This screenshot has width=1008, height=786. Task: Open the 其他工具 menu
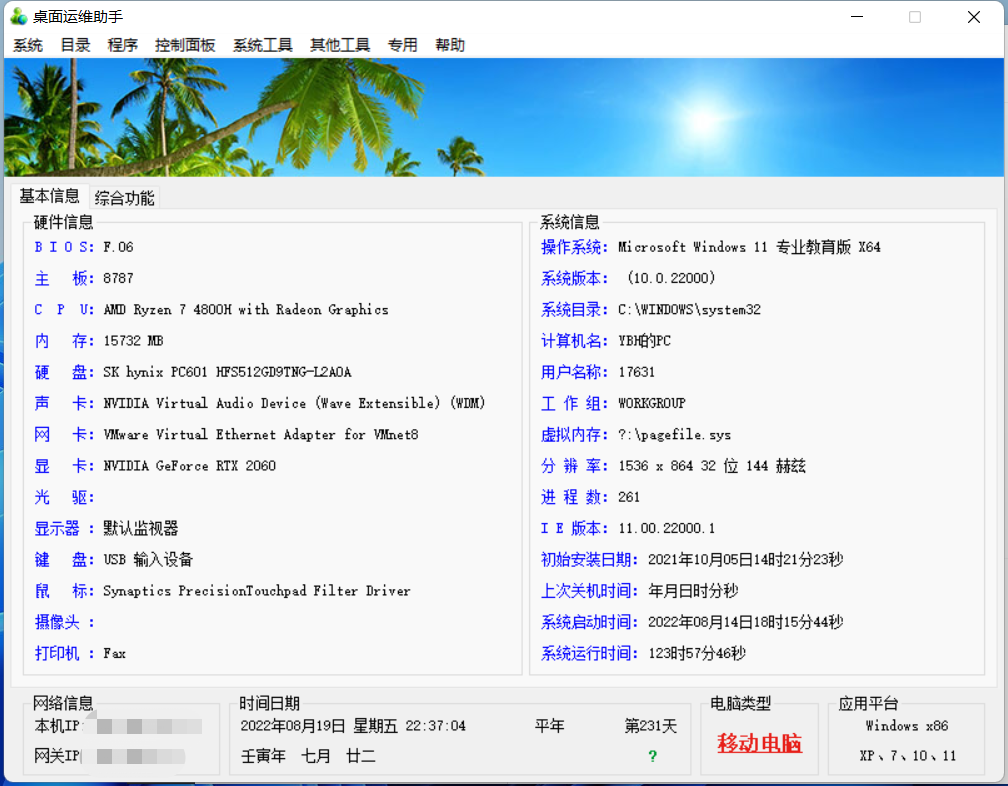pyautogui.click(x=337, y=44)
